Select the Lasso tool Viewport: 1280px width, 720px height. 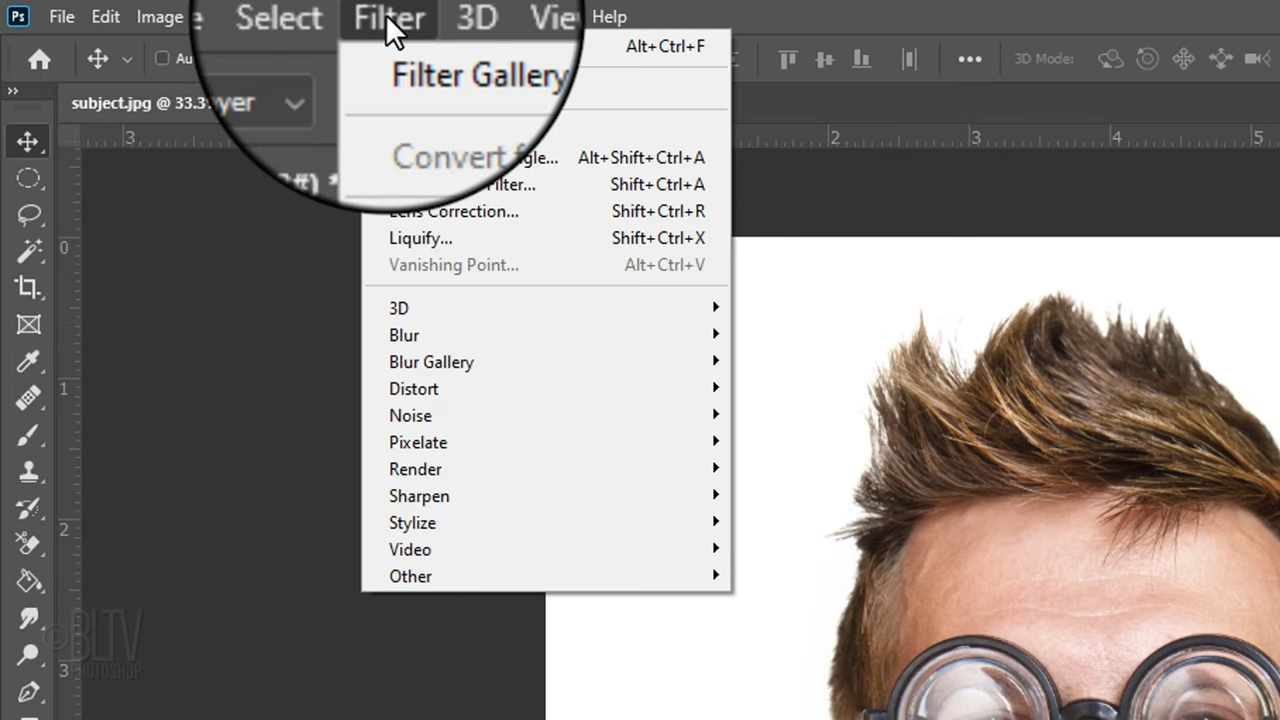(x=27, y=214)
